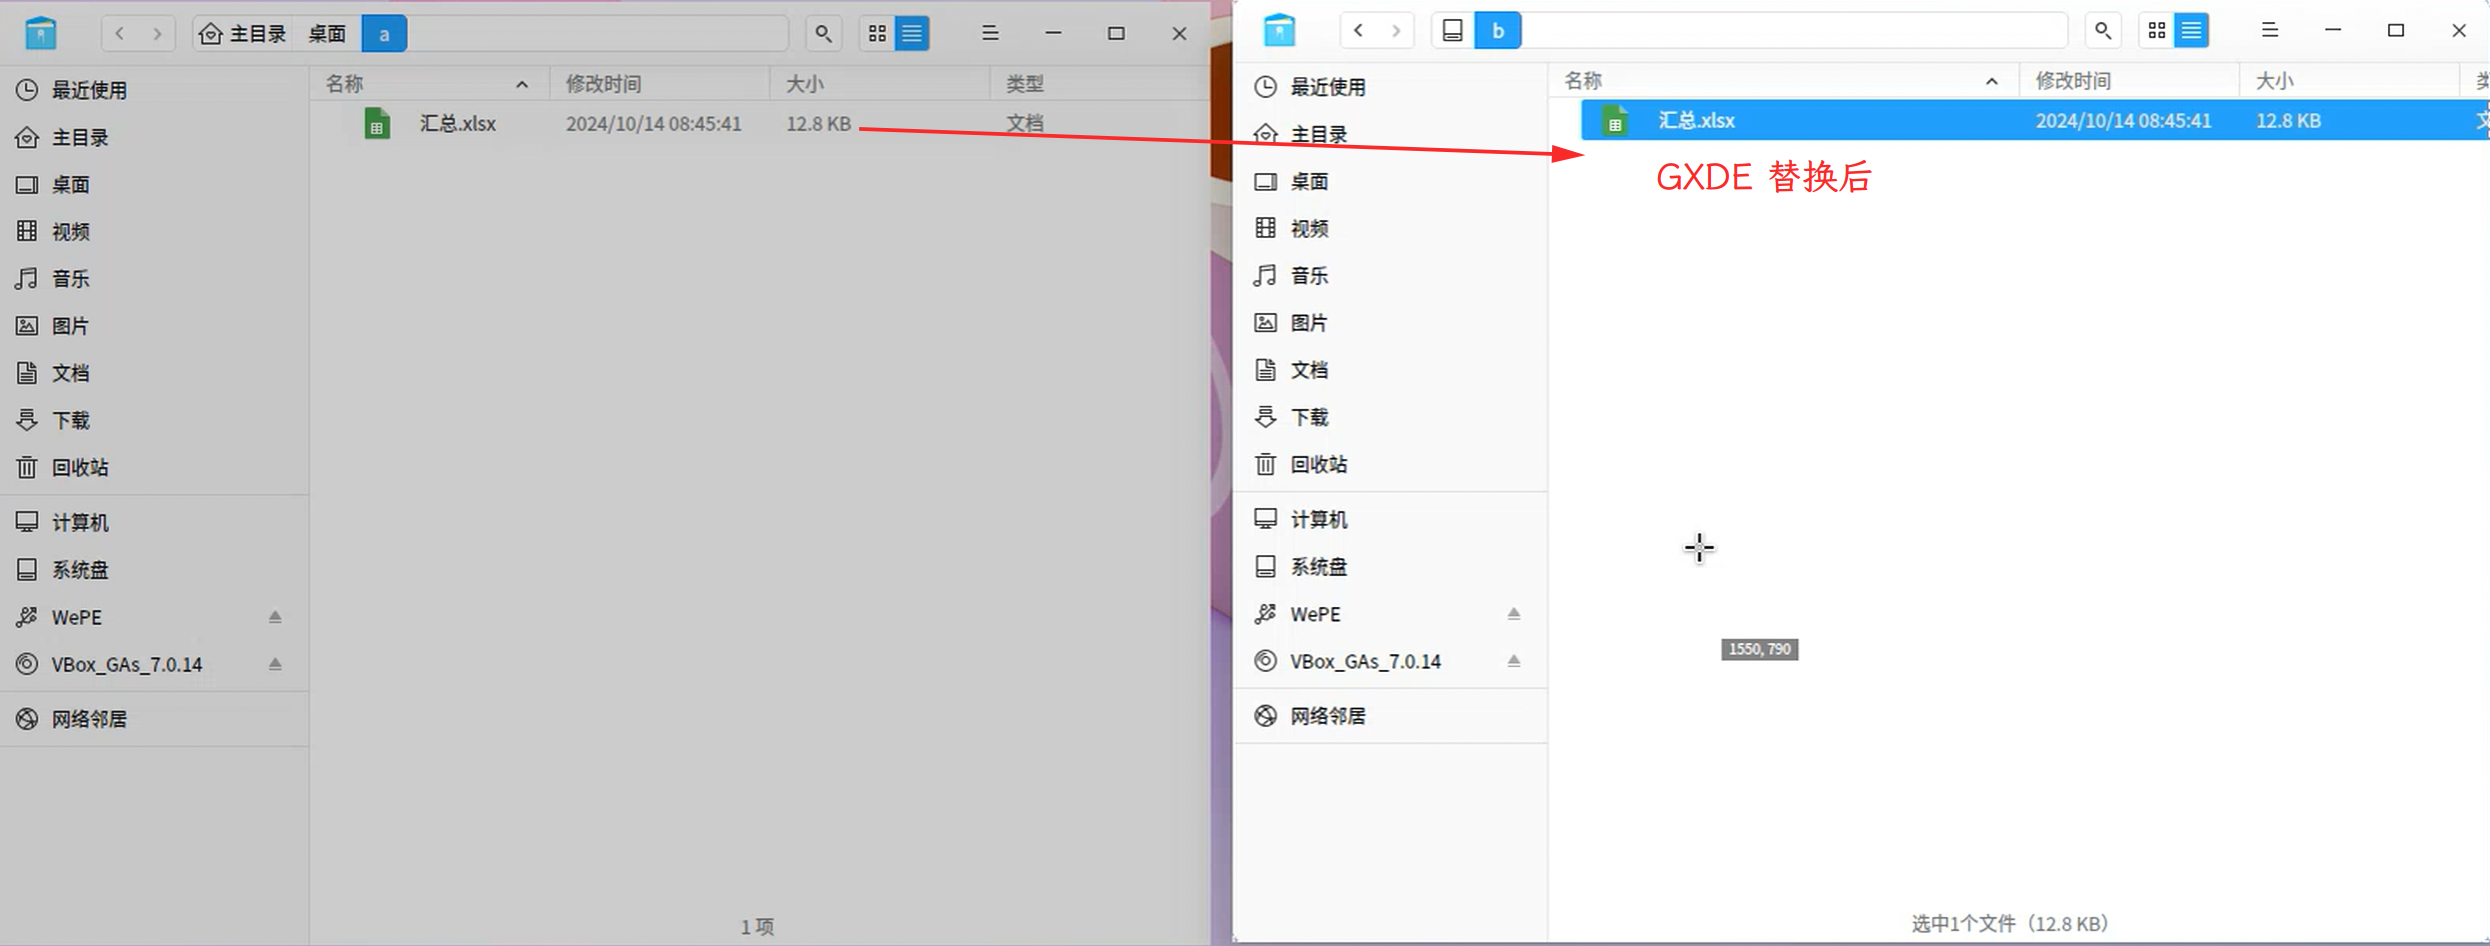Switch right window to list view
Viewport: 2490px width, 946px height.
click(x=2191, y=31)
